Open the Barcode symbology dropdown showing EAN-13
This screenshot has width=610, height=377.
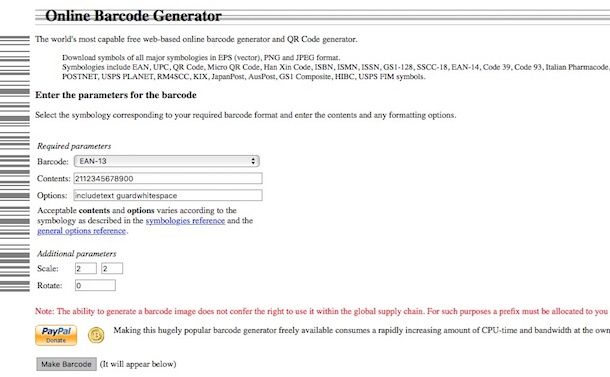pyautogui.click(x=167, y=161)
